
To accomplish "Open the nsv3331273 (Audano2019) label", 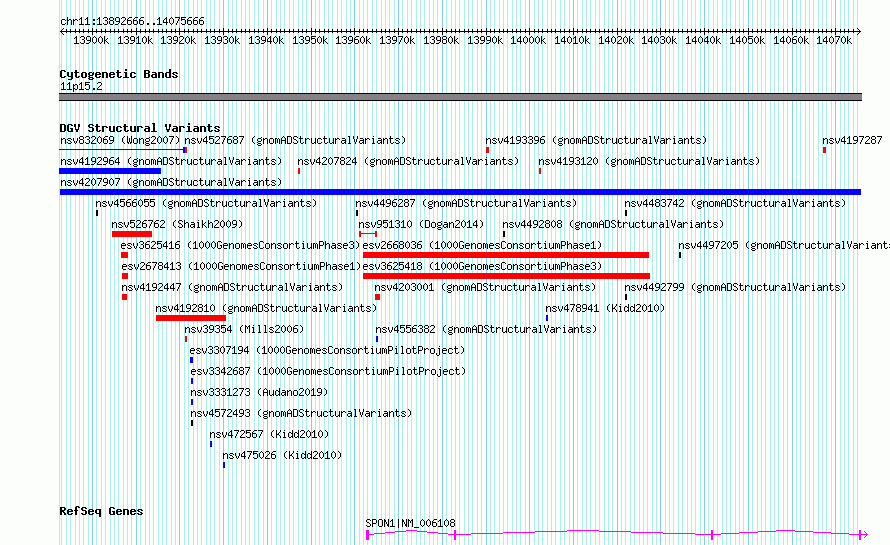I will click(259, 392).
